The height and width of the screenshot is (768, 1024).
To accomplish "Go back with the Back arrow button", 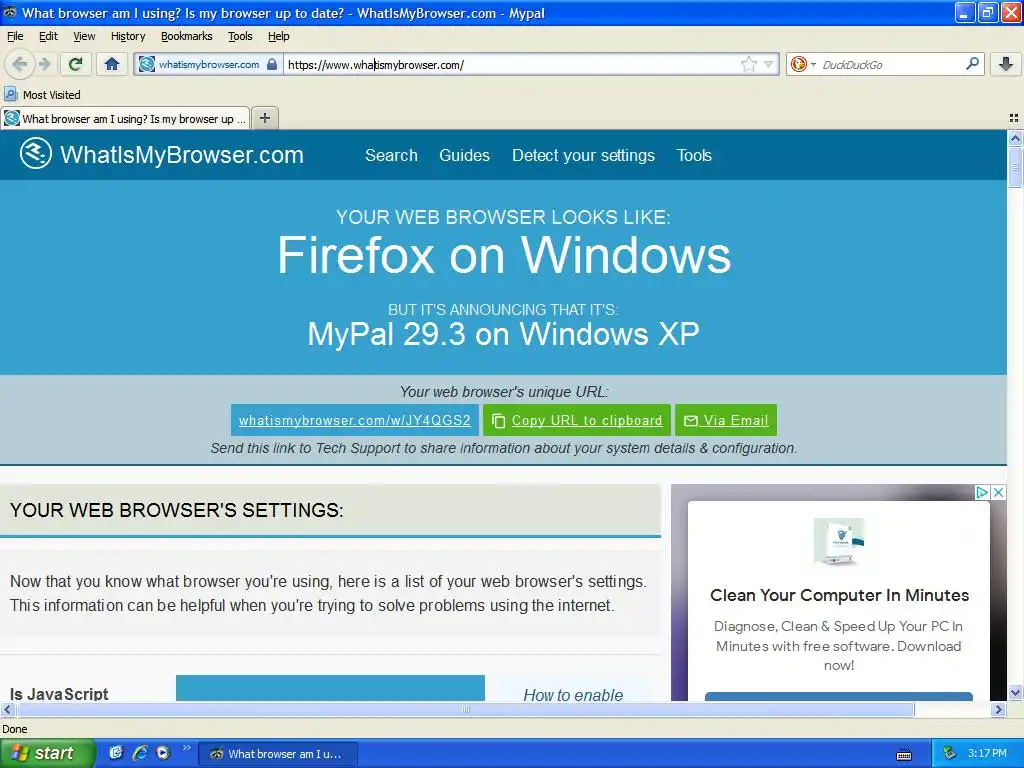I will coord(20,64).
